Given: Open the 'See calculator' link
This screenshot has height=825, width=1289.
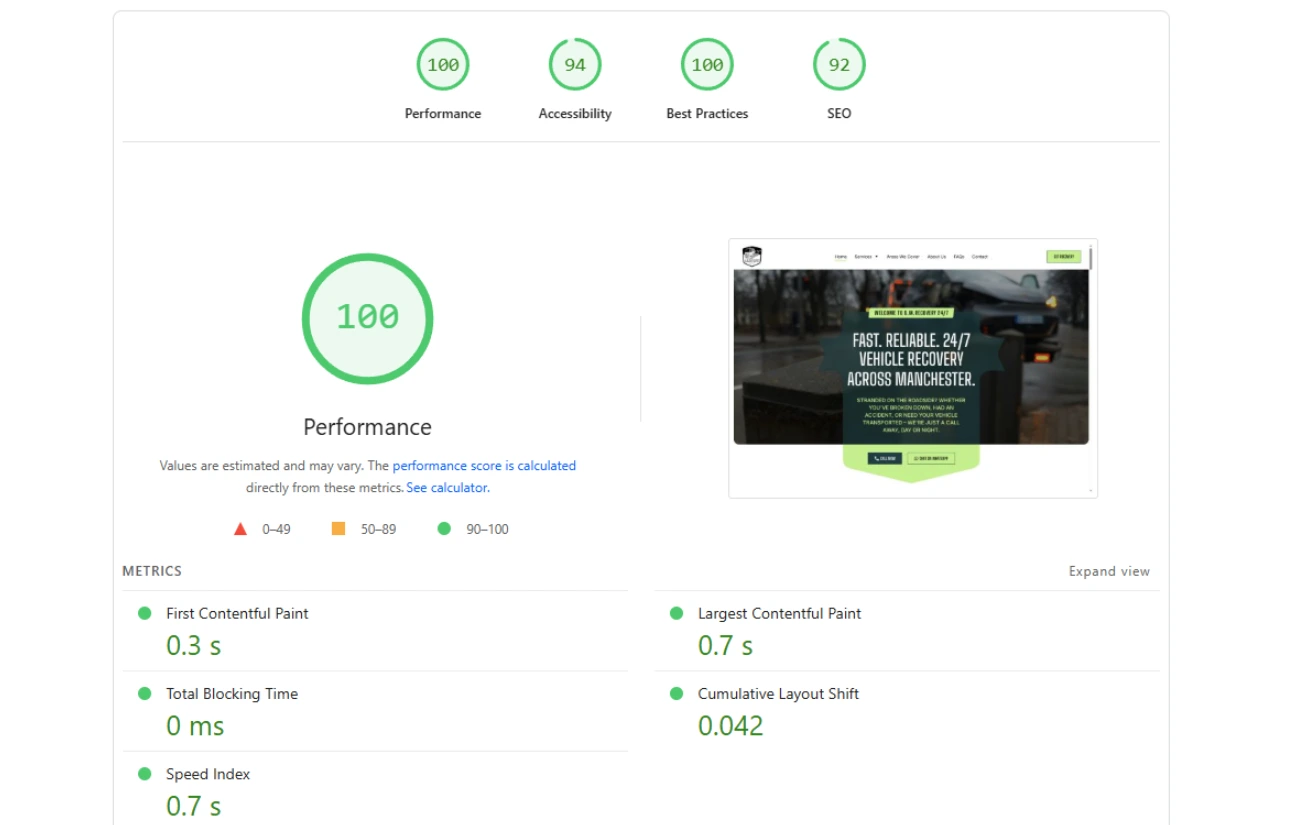Looking at the screenshot, I should (447, 488).
